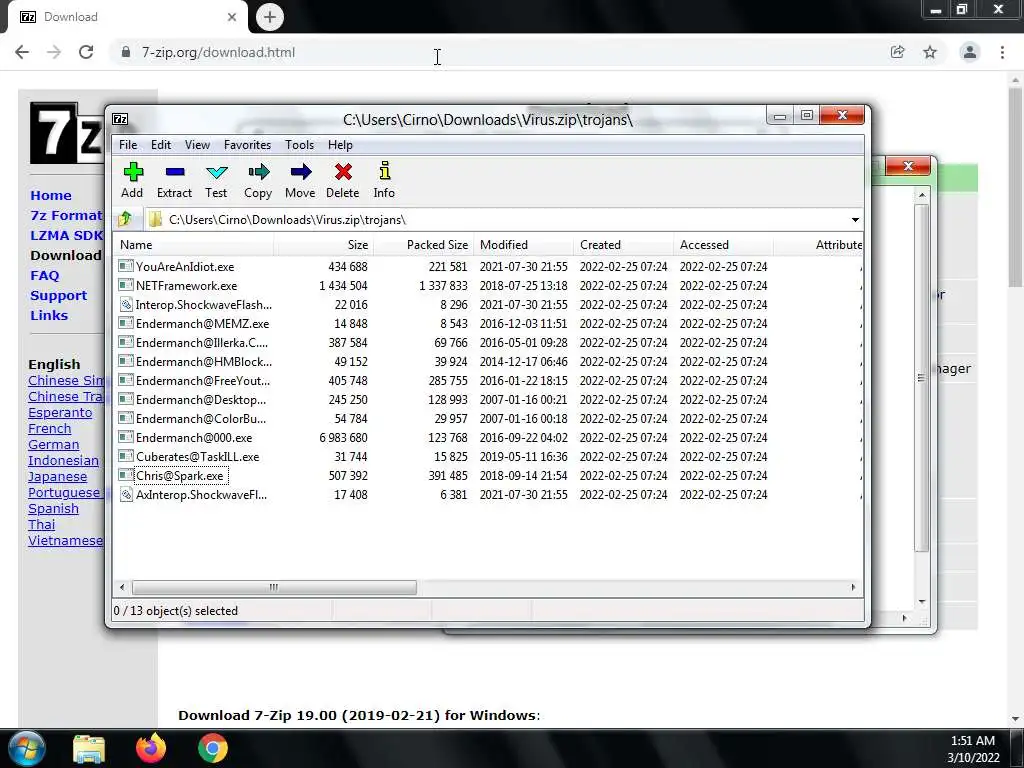The width and height of the screenshot is (1024, 768).
Task: Click the Delete toolbar icon
Action: pyautogui.click(x=343, y=172)
